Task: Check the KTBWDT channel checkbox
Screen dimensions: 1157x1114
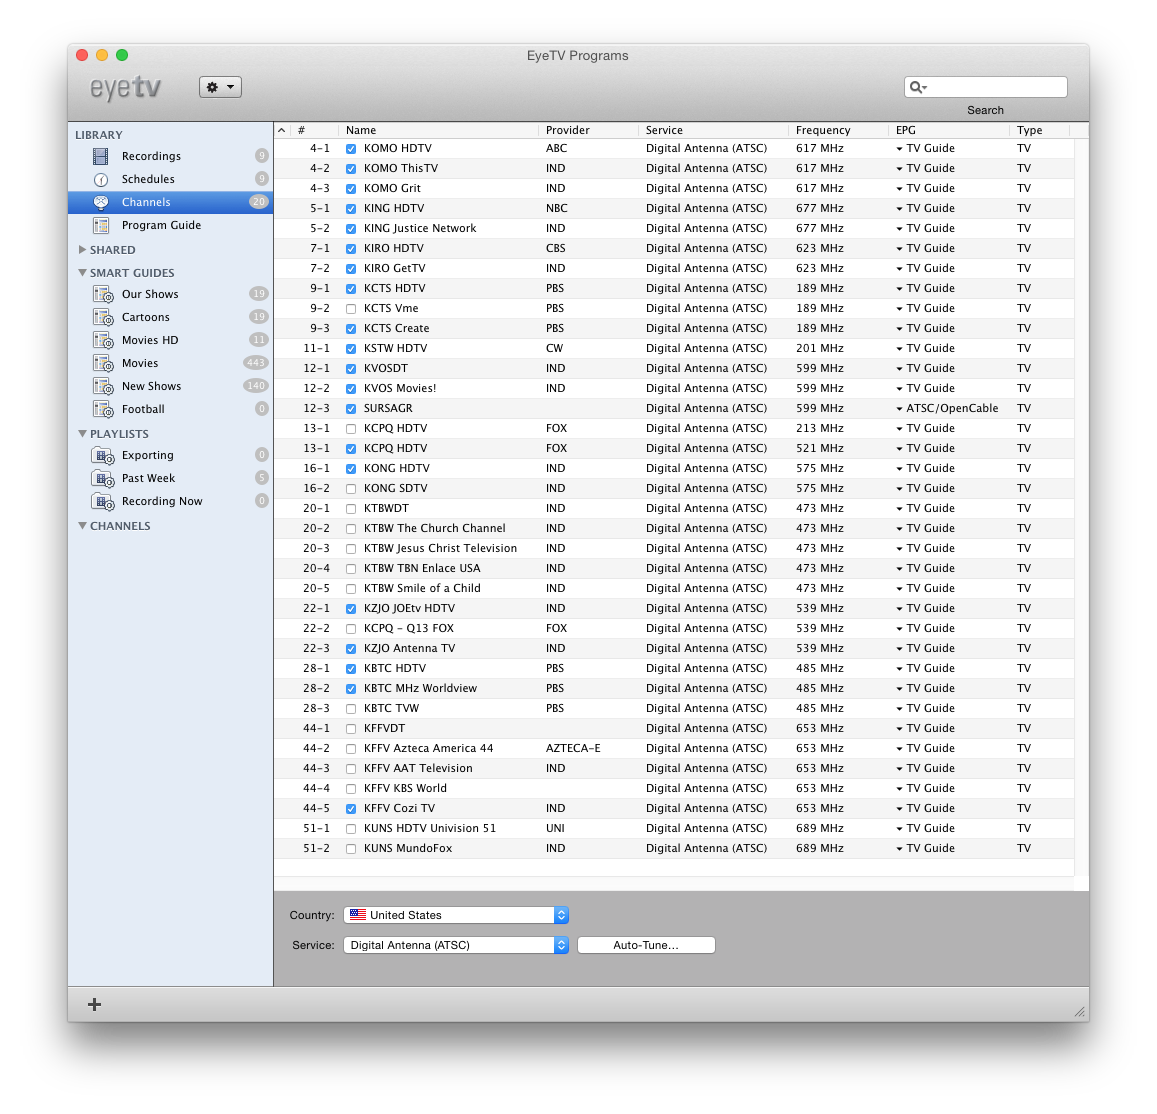Action: [351, 508]
